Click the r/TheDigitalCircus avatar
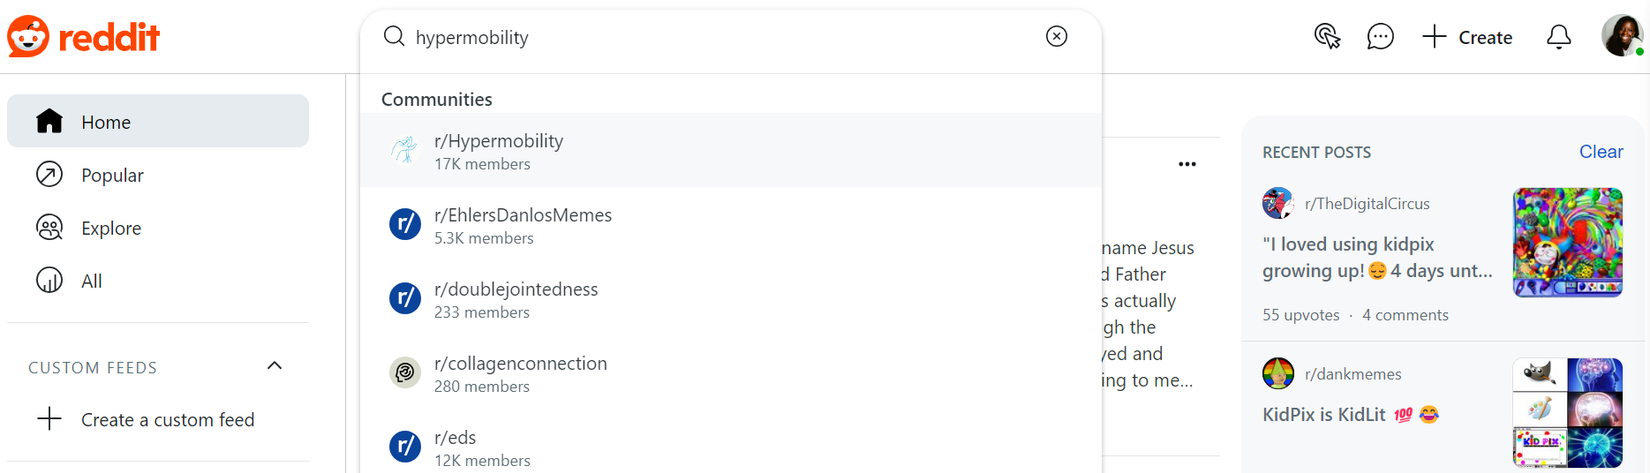 tap(1278, 203)
